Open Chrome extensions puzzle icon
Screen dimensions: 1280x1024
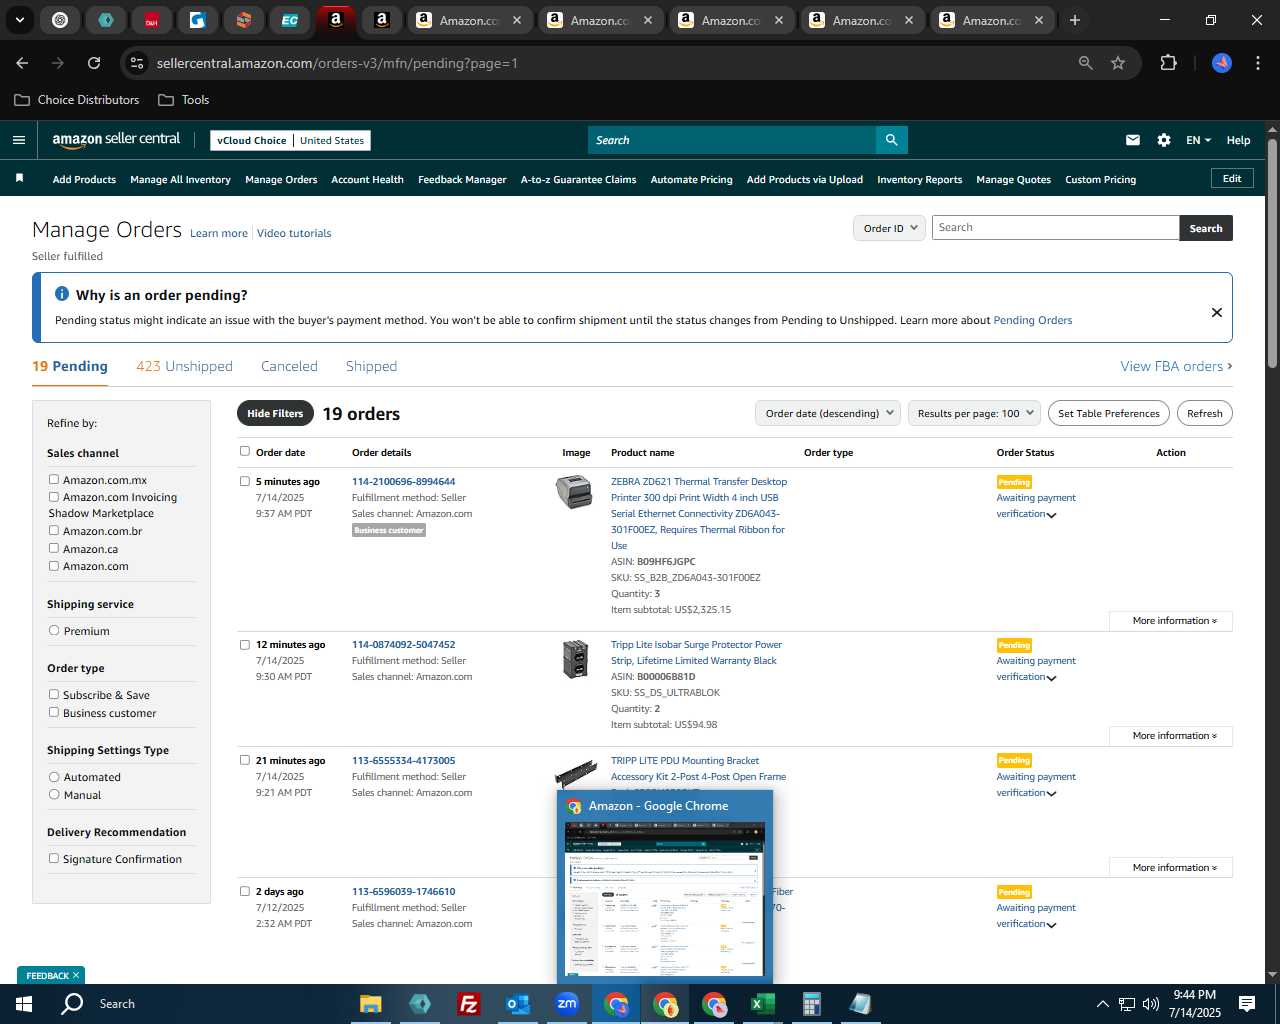(x=1168, y=63)
